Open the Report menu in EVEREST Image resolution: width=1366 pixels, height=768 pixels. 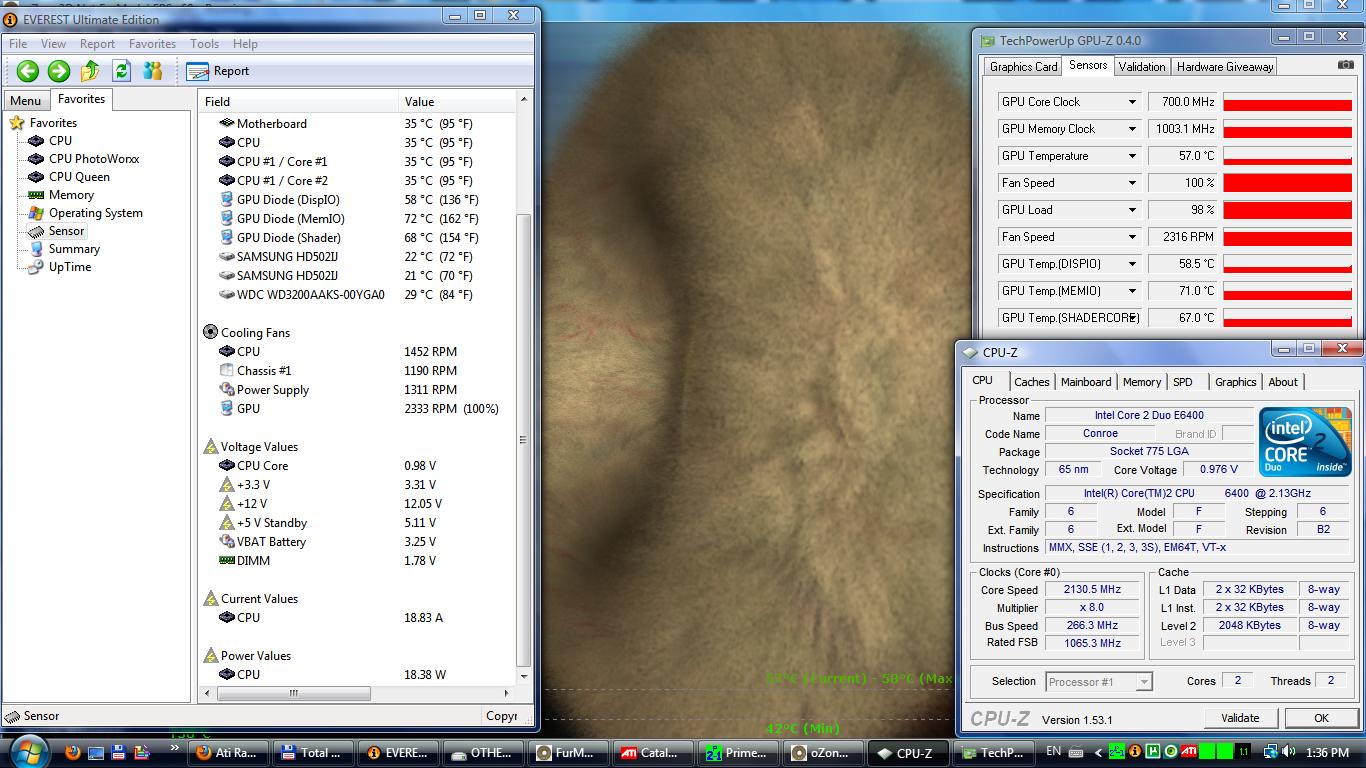click(97, 44)
